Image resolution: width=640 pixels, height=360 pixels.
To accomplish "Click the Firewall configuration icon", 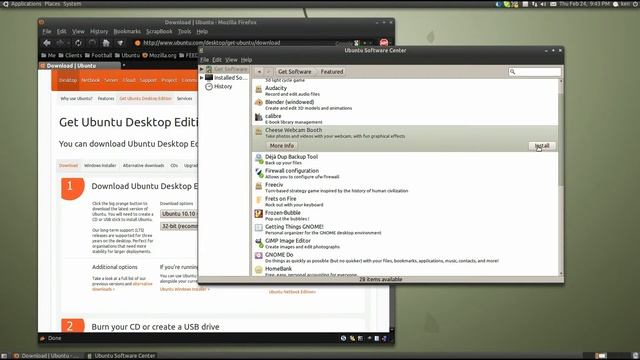I will click(x=258, y=173).
